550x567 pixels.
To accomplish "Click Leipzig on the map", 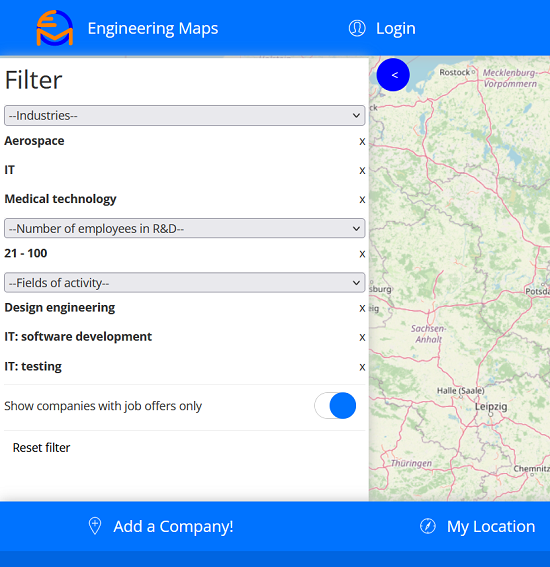I will (491, 406).
